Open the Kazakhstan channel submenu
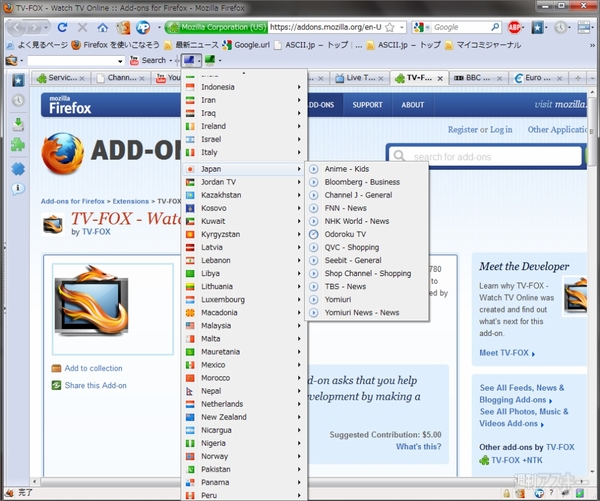600x501 pixels. pos(245,195)
